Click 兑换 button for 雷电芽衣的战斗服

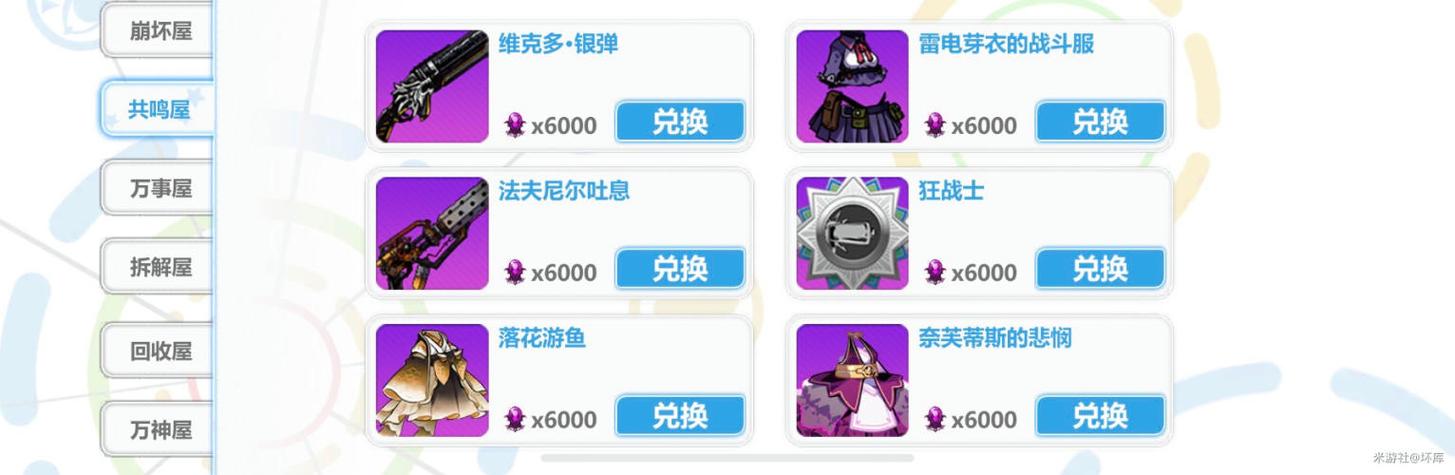pos(1100,122)
